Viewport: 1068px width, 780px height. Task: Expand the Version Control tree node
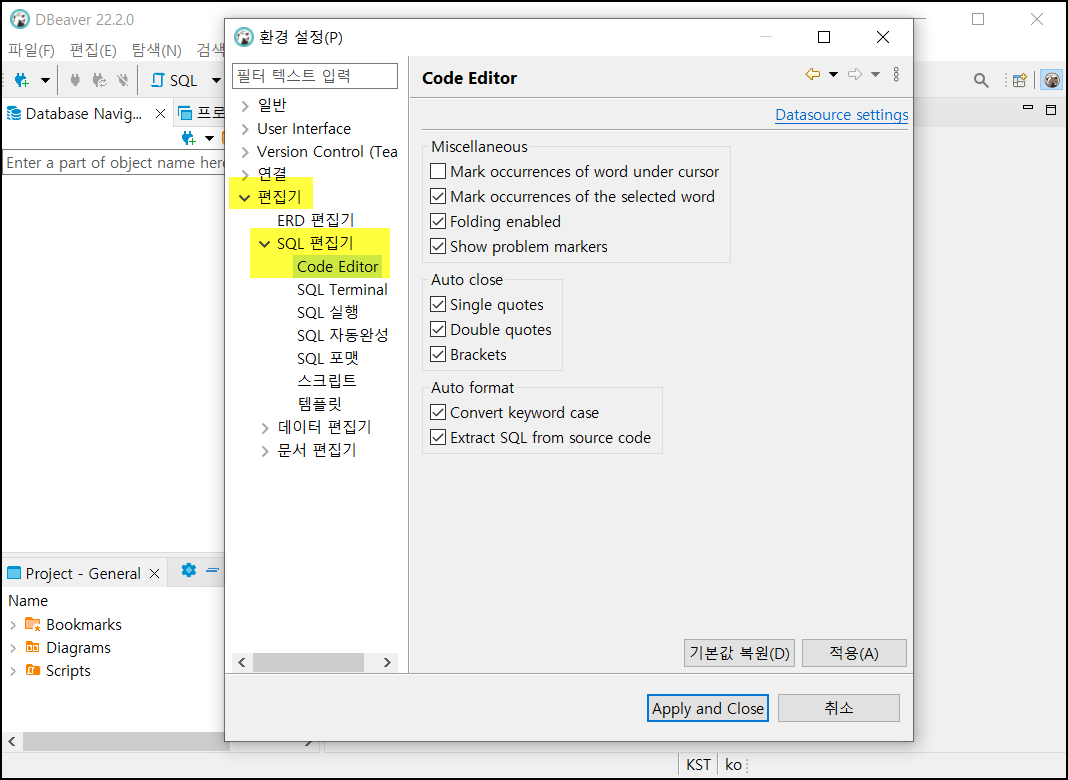click(x=245, y=152)
